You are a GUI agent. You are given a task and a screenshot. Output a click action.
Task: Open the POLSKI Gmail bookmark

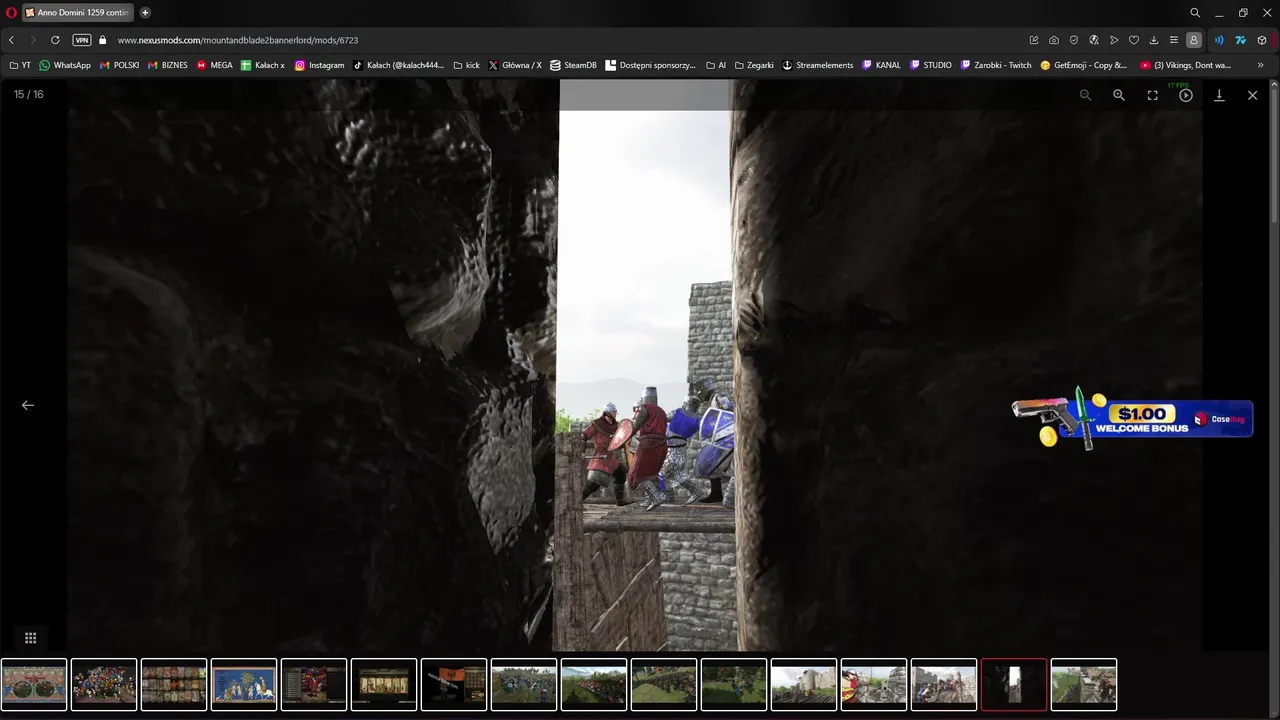[x=120, y=65]
